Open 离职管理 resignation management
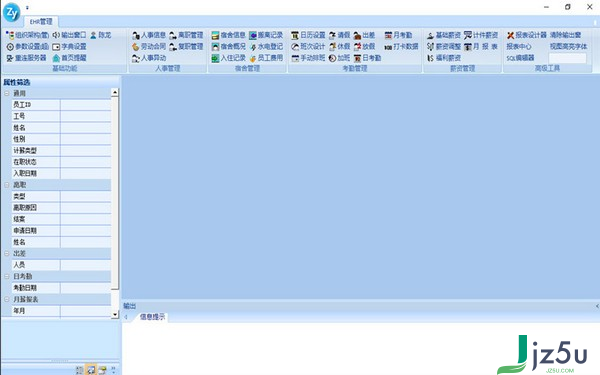 pos(186,35)
